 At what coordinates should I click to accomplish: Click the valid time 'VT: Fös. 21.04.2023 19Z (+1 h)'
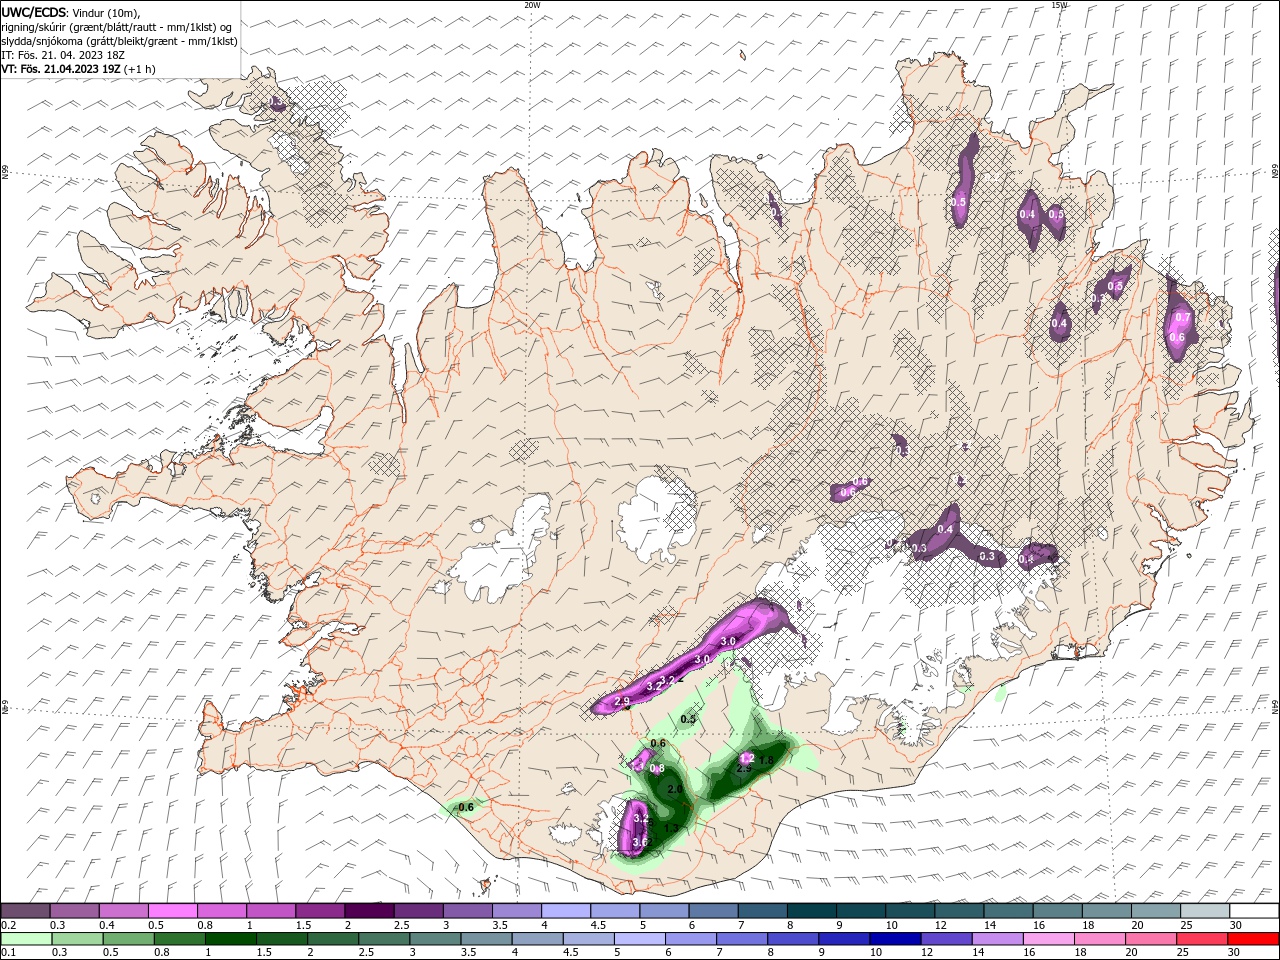click(x=78, y=69)
